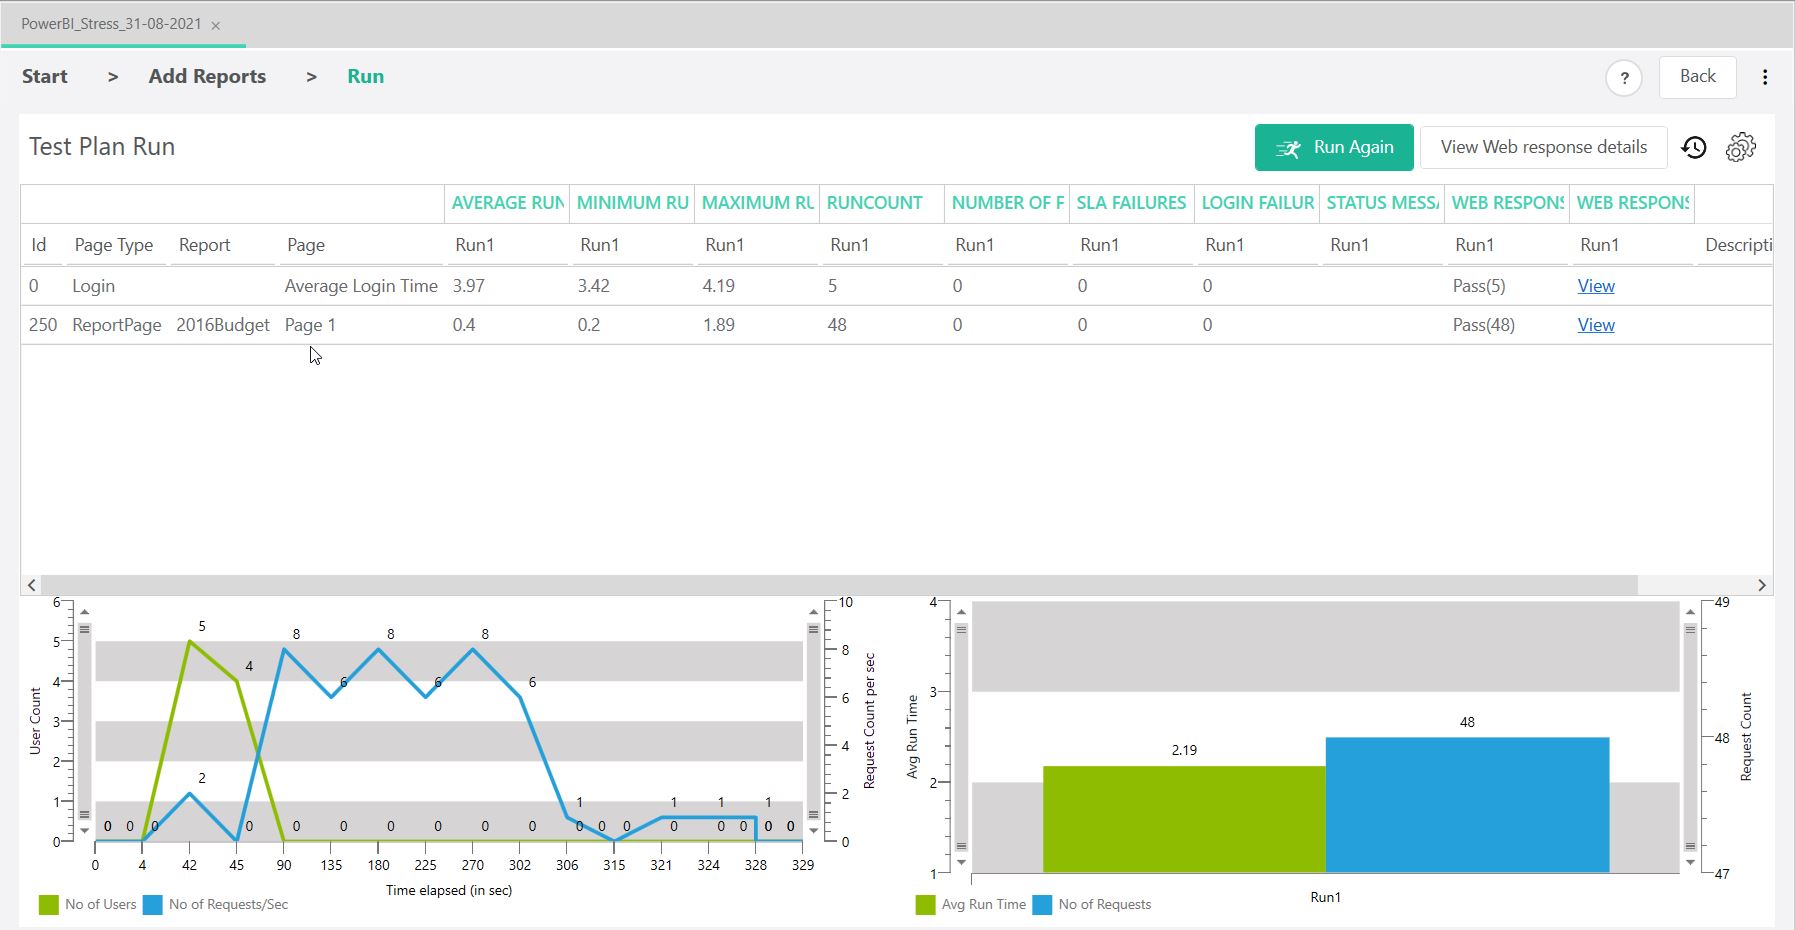Click No of Requests blue legend swatch
1795x930 pixels.
pos(1042,905)
